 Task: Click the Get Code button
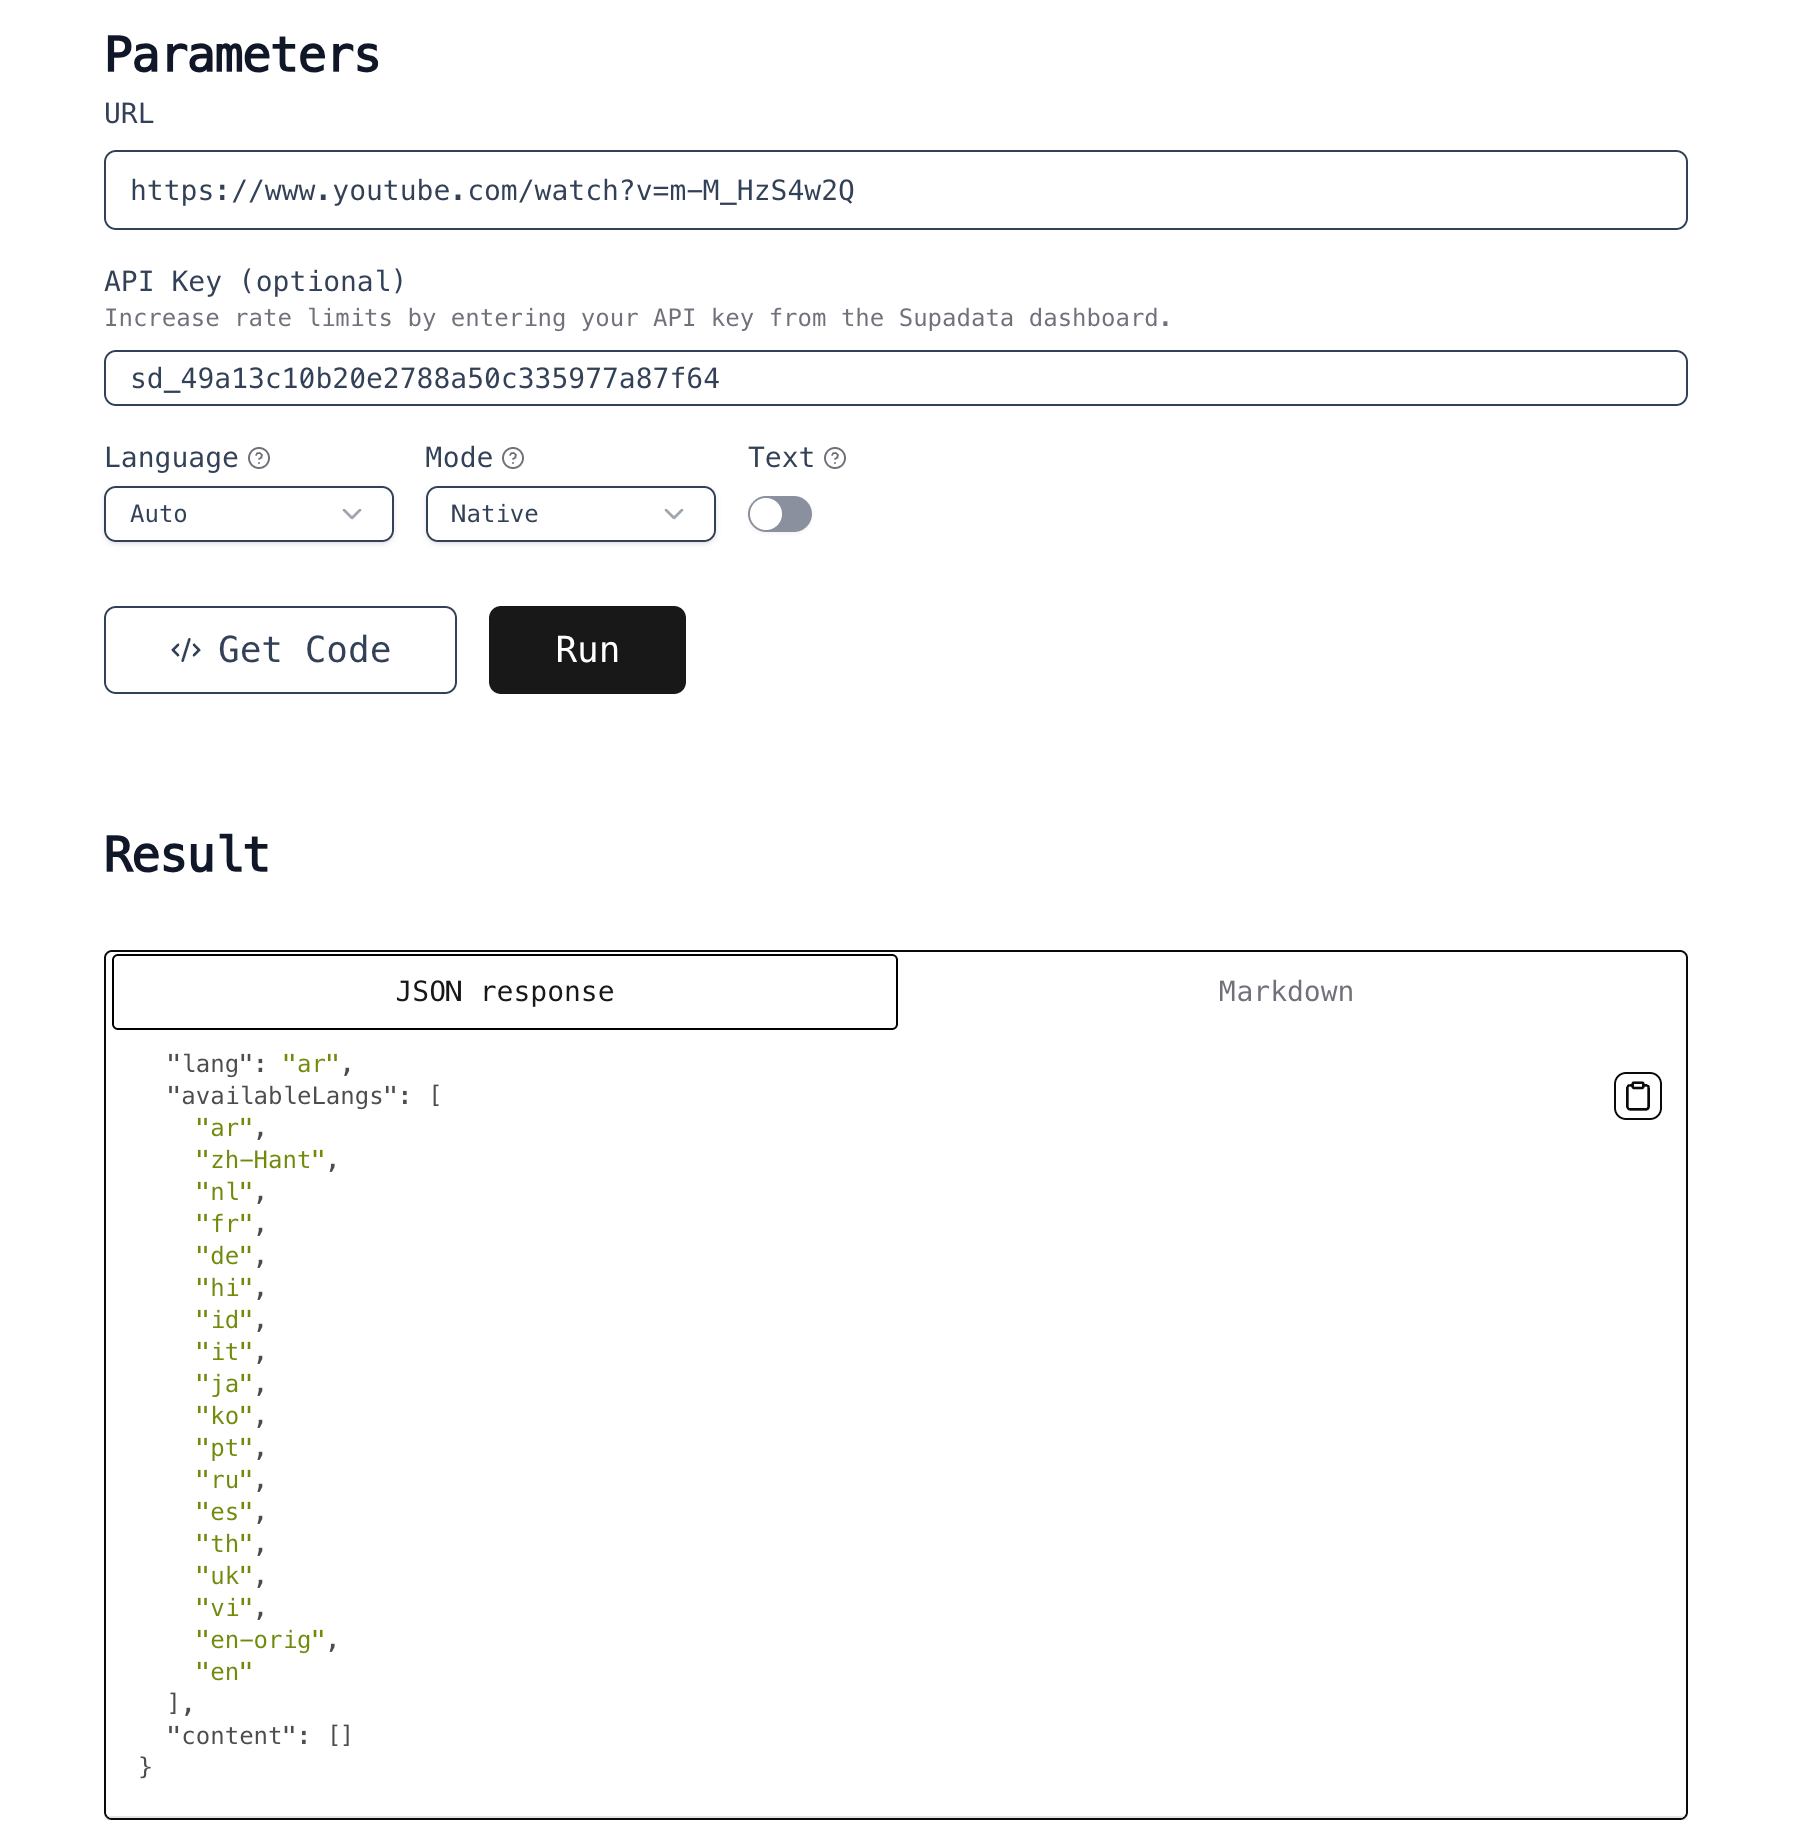point(280,650)
